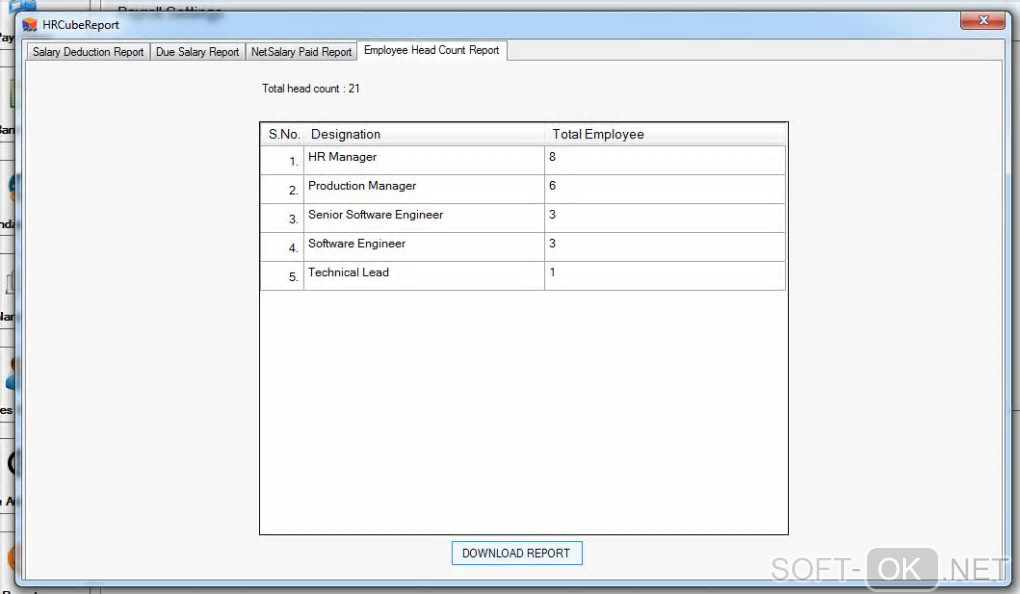1020x594 pixels.
Task: Click the Total Employee column header
Action: [665, 134]
